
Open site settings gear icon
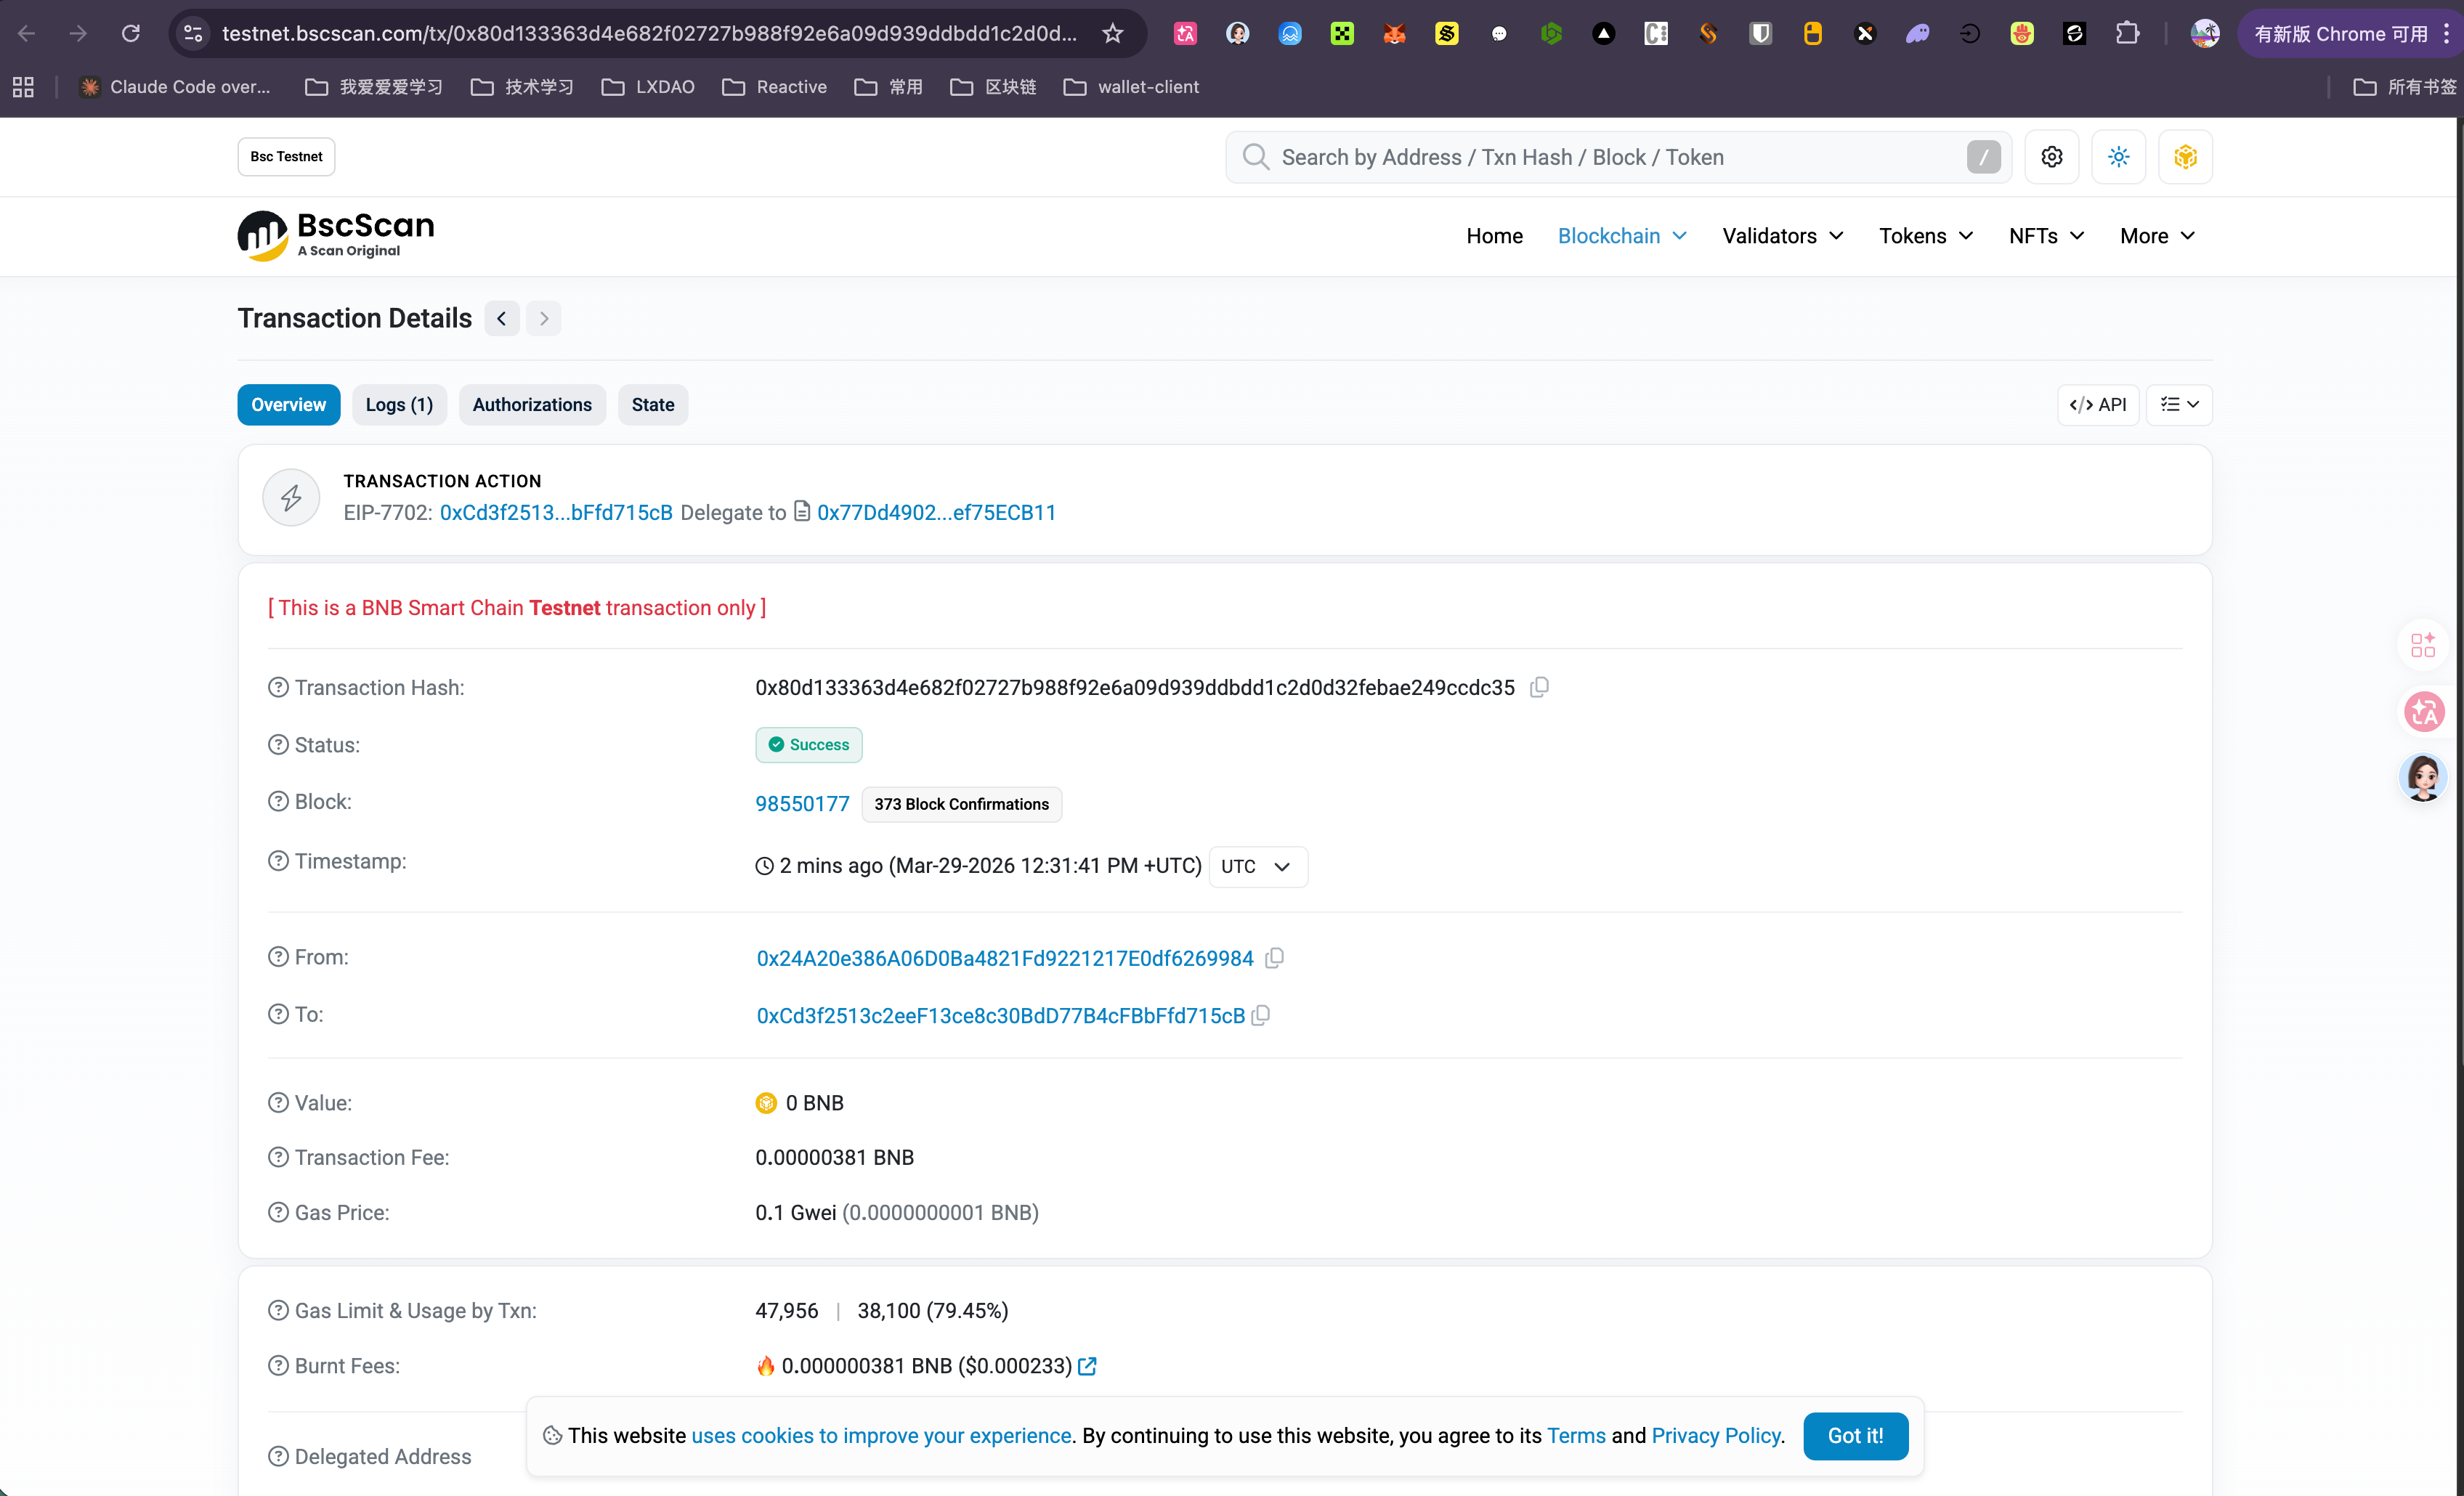tap(2051, 157)
